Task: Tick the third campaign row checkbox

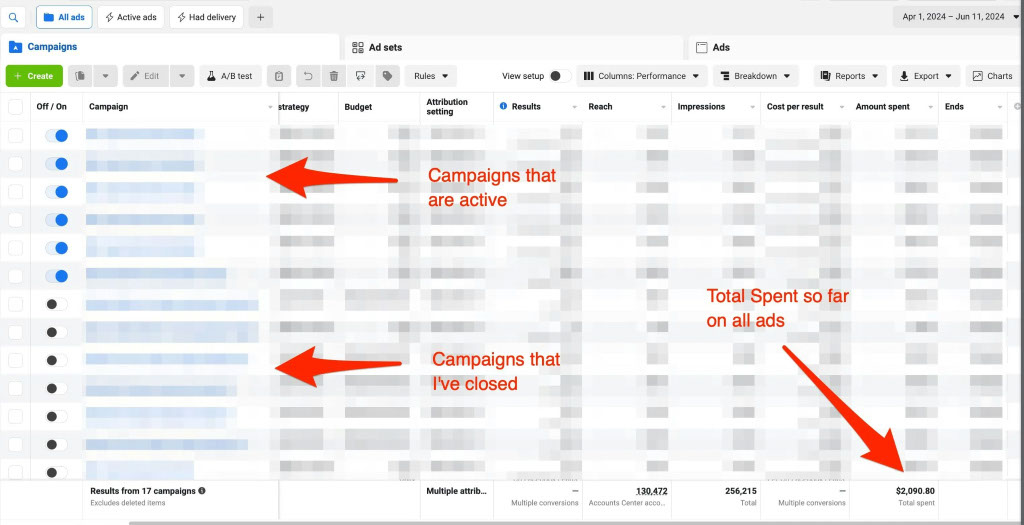Action: [15, 191]
